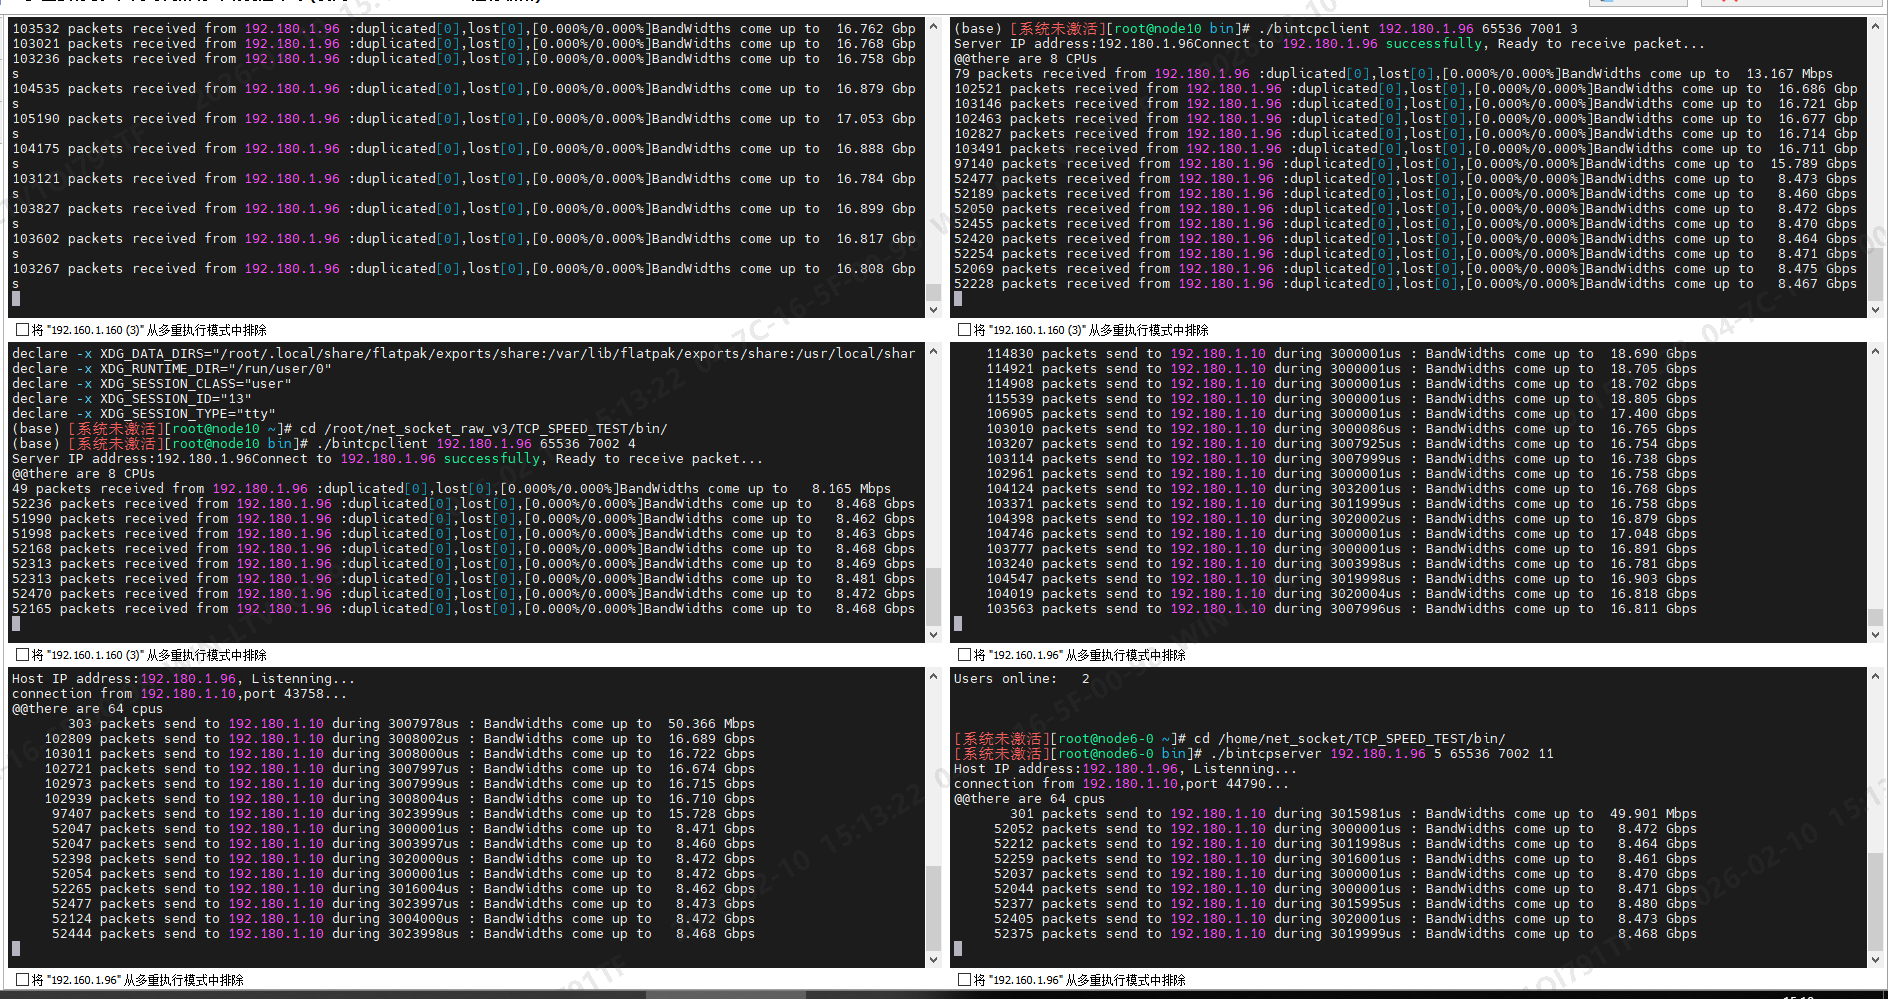Click 'connection from 192.180.1.10,port 43758...' line
Screen dimensions: 1888x999
180,694
